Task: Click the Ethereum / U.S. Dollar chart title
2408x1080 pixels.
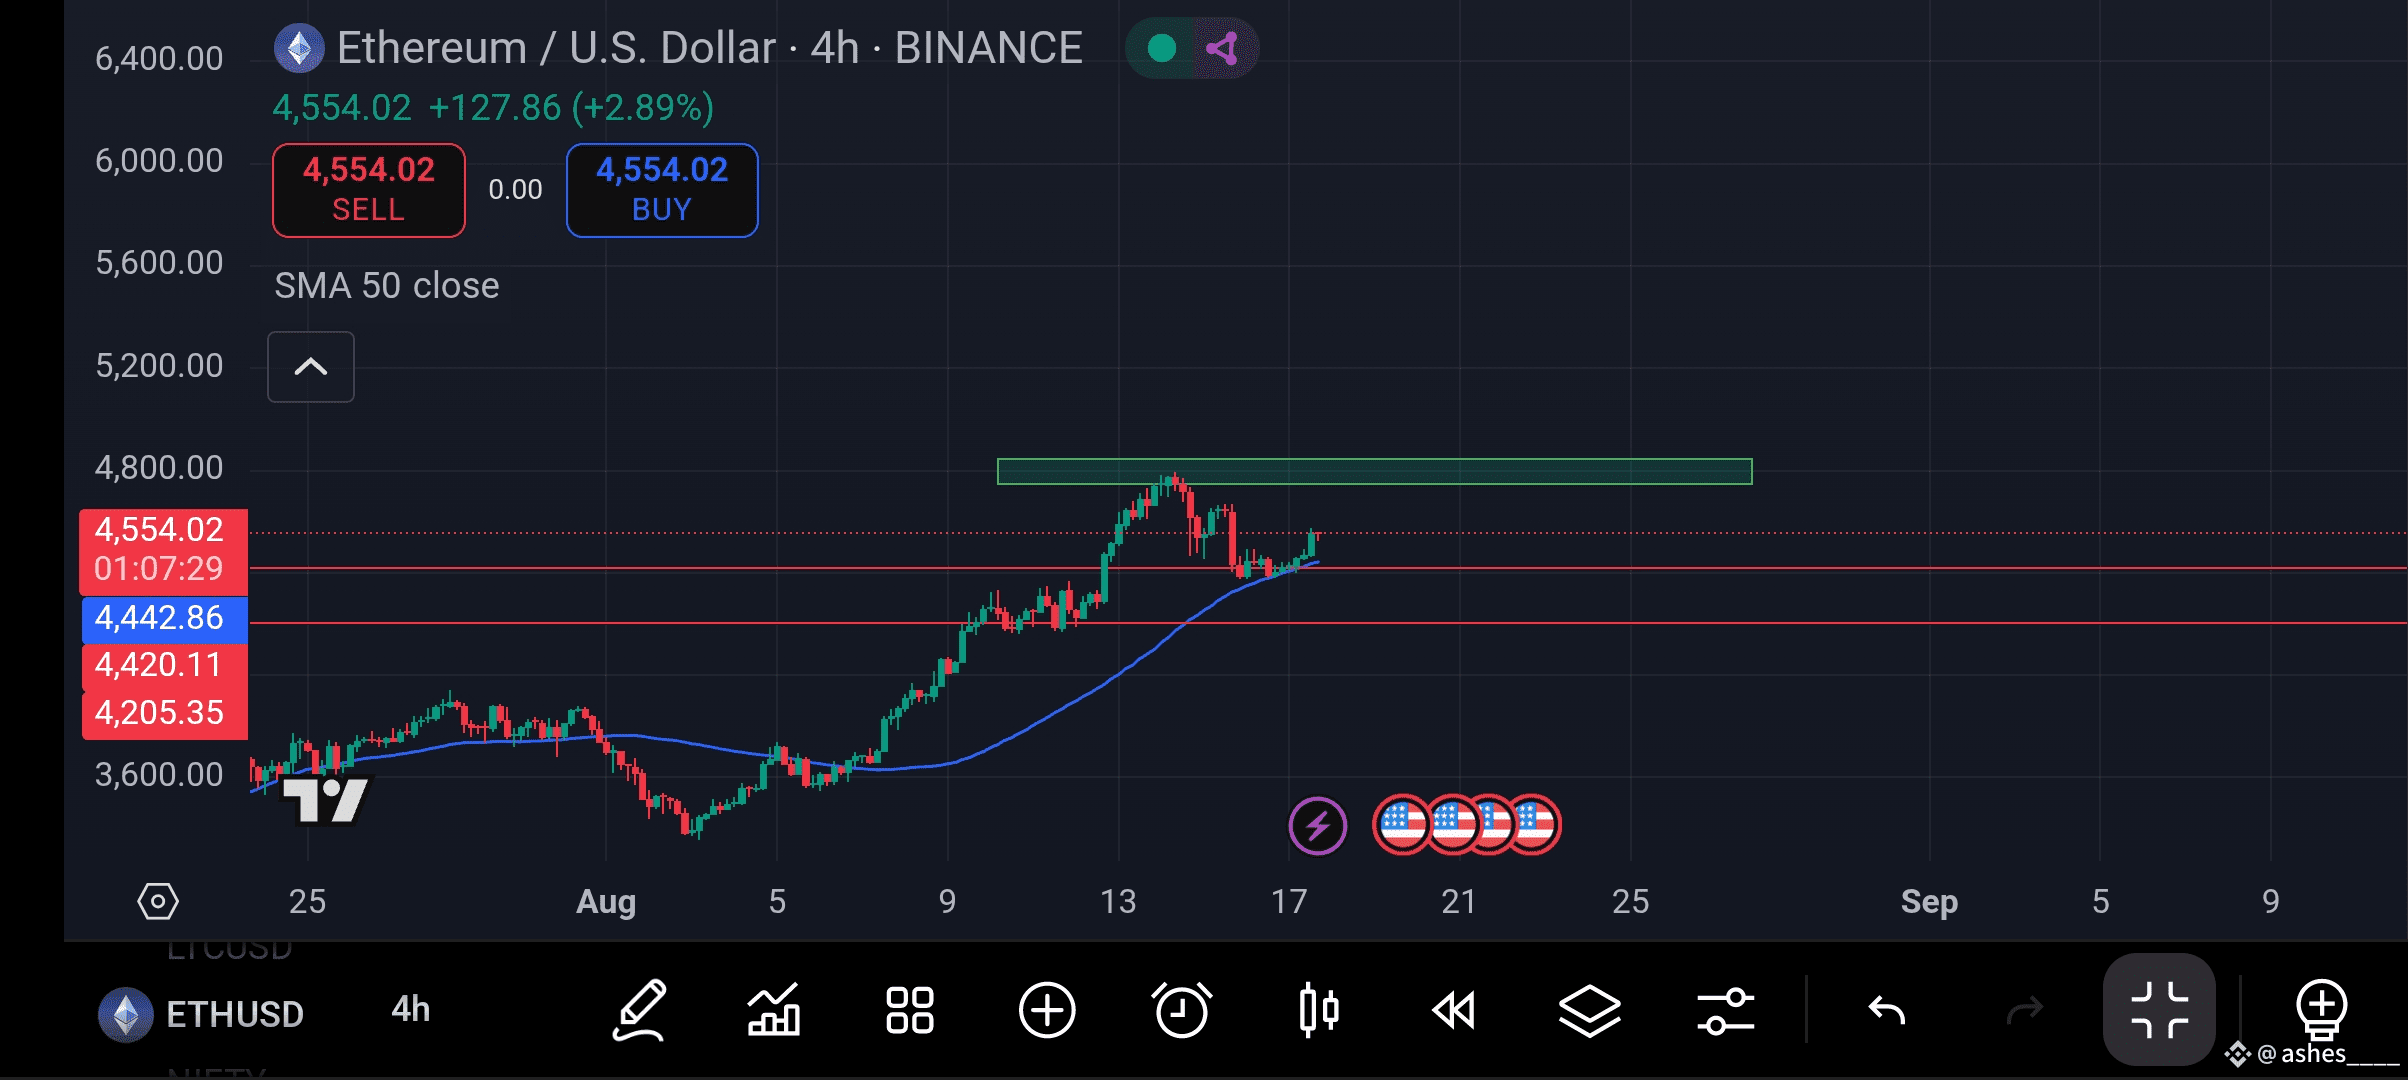Action: pyautogui.click(x=710, y=48)
